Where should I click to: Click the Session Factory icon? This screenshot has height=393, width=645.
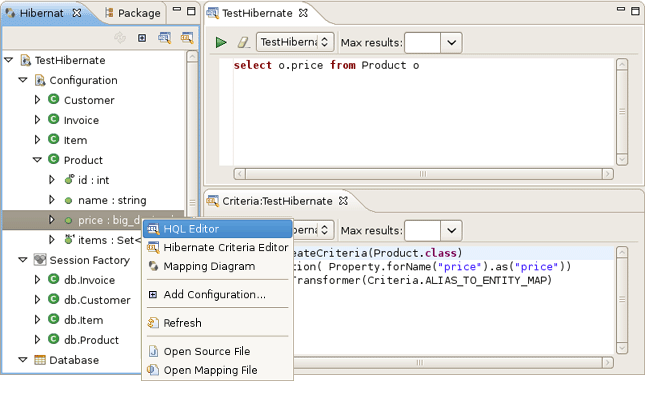click(x=40, y=260)
